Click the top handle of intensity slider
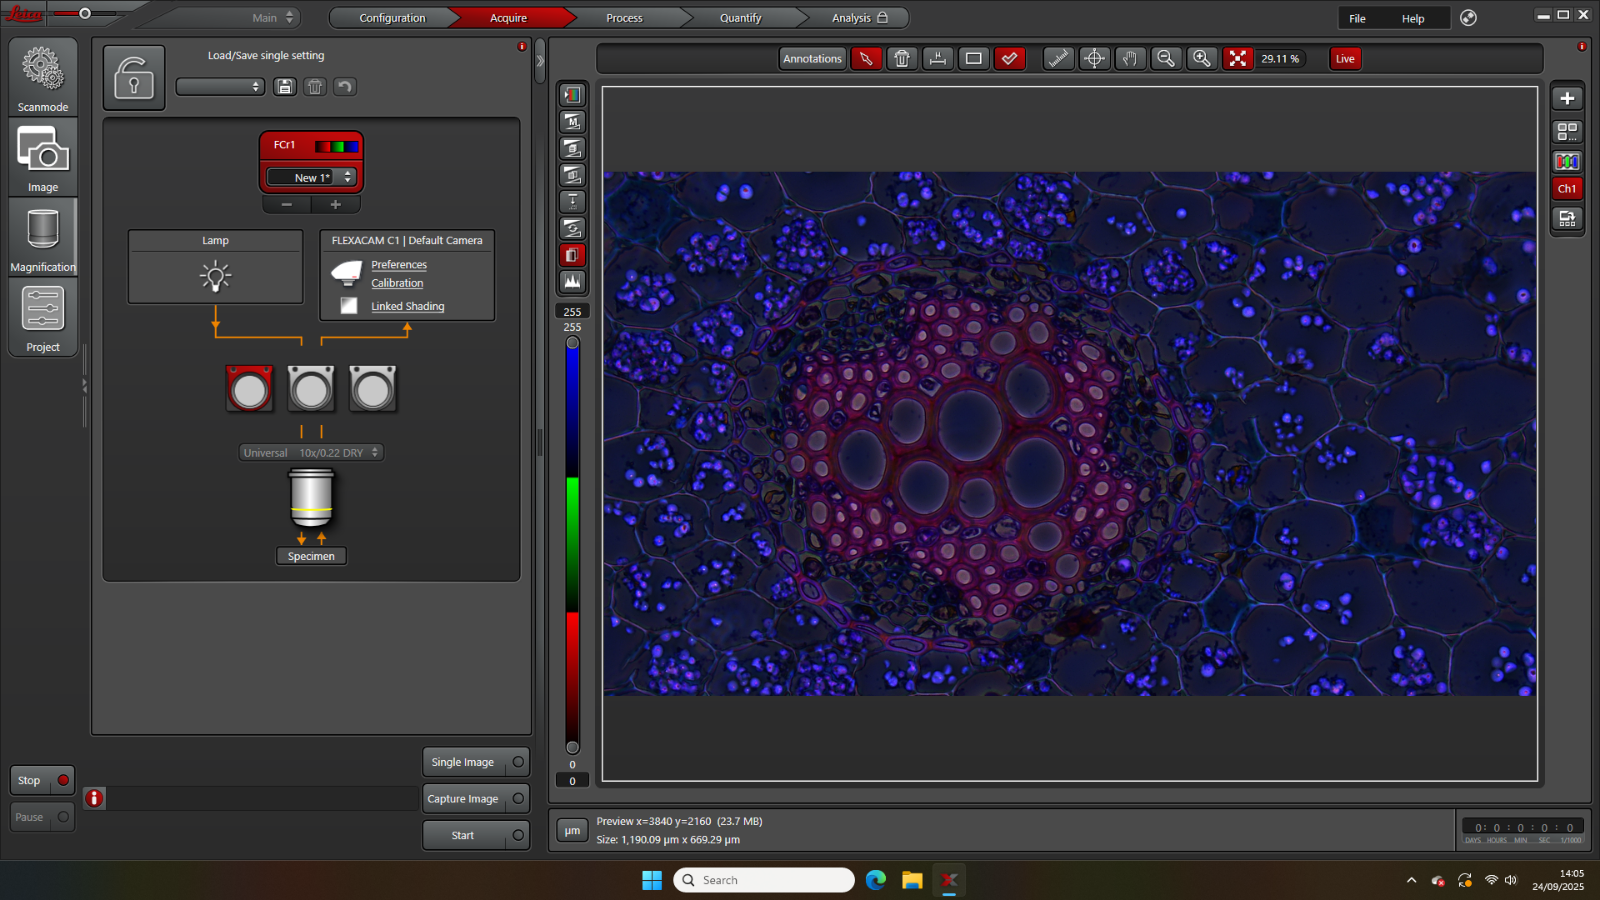This screenshot has height=900, width=1600. coord(572,343)
